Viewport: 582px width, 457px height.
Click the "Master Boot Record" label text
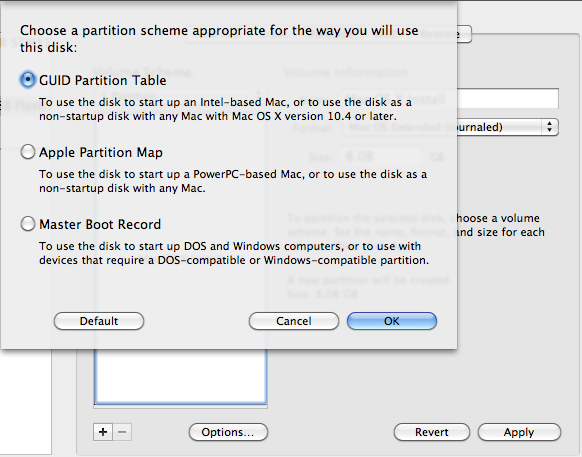pyautogui.click(x=100, y=224)
